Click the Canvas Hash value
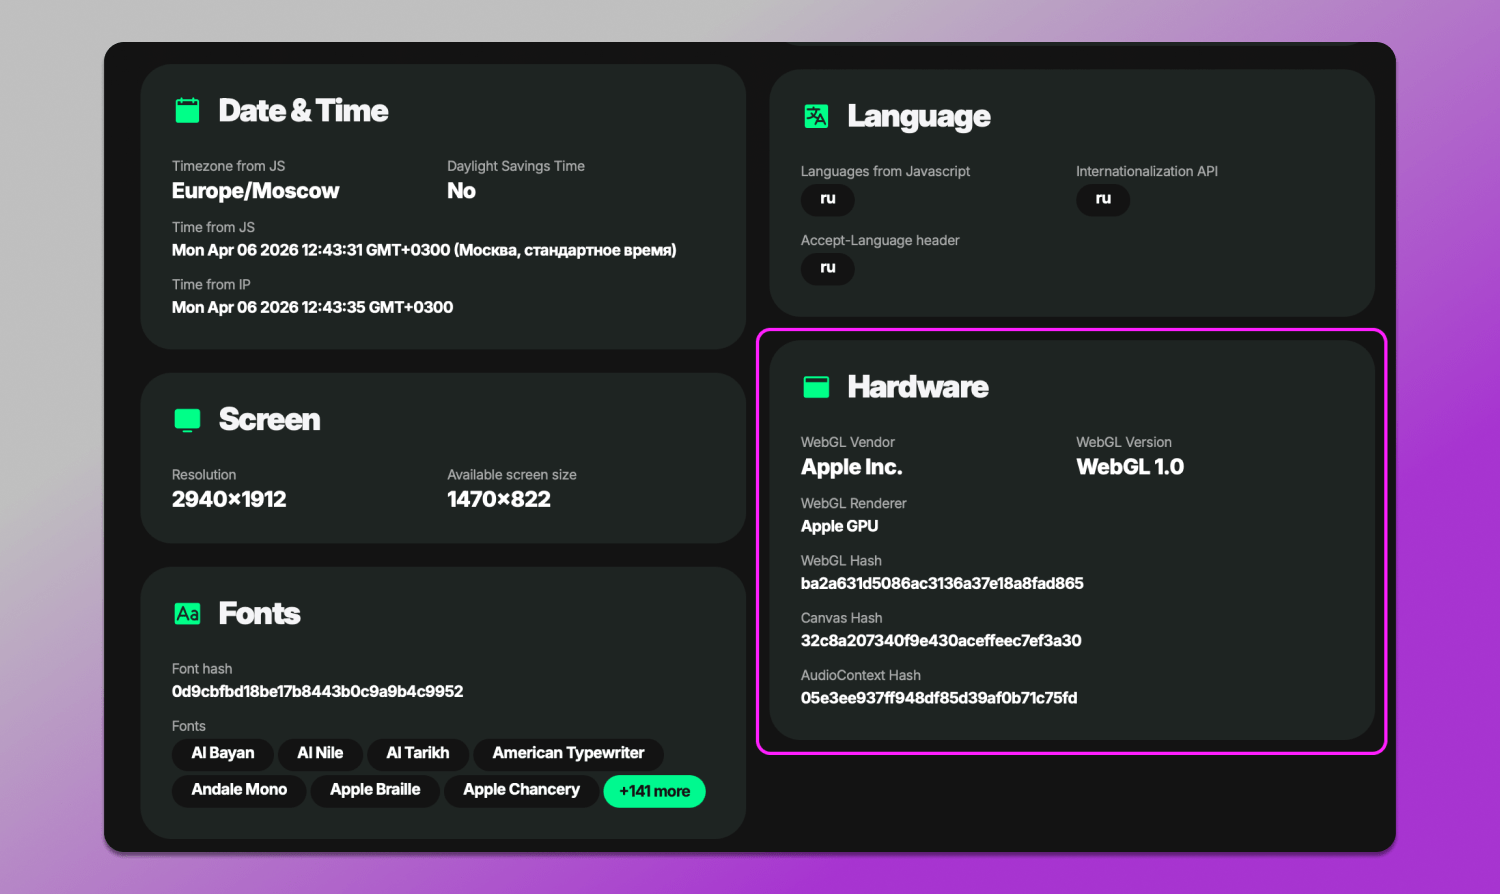 pos(941,641)
